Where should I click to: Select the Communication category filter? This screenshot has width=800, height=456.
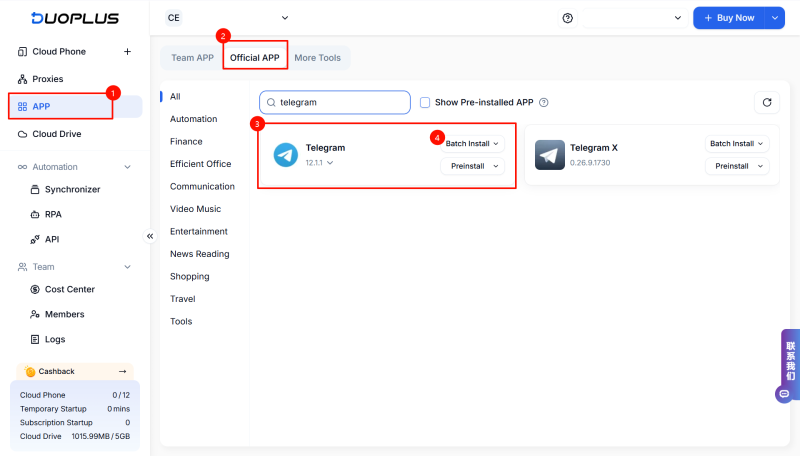click(202, 187)
